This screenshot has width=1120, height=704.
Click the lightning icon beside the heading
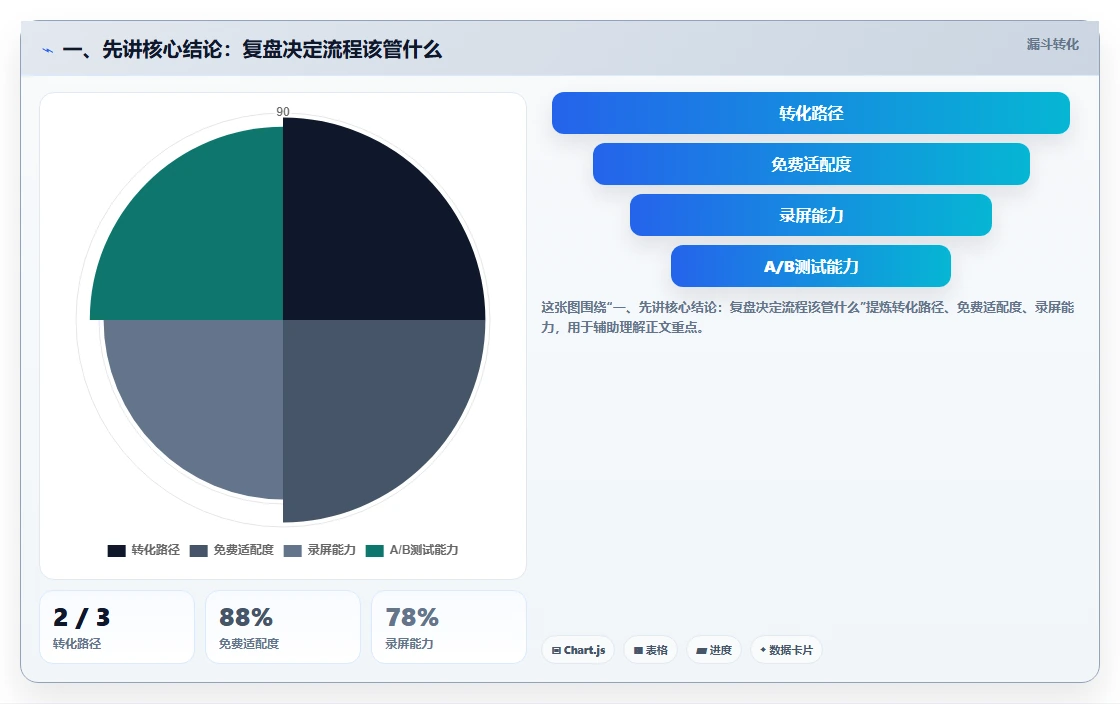pyautogui.click(x=48, y=50)
